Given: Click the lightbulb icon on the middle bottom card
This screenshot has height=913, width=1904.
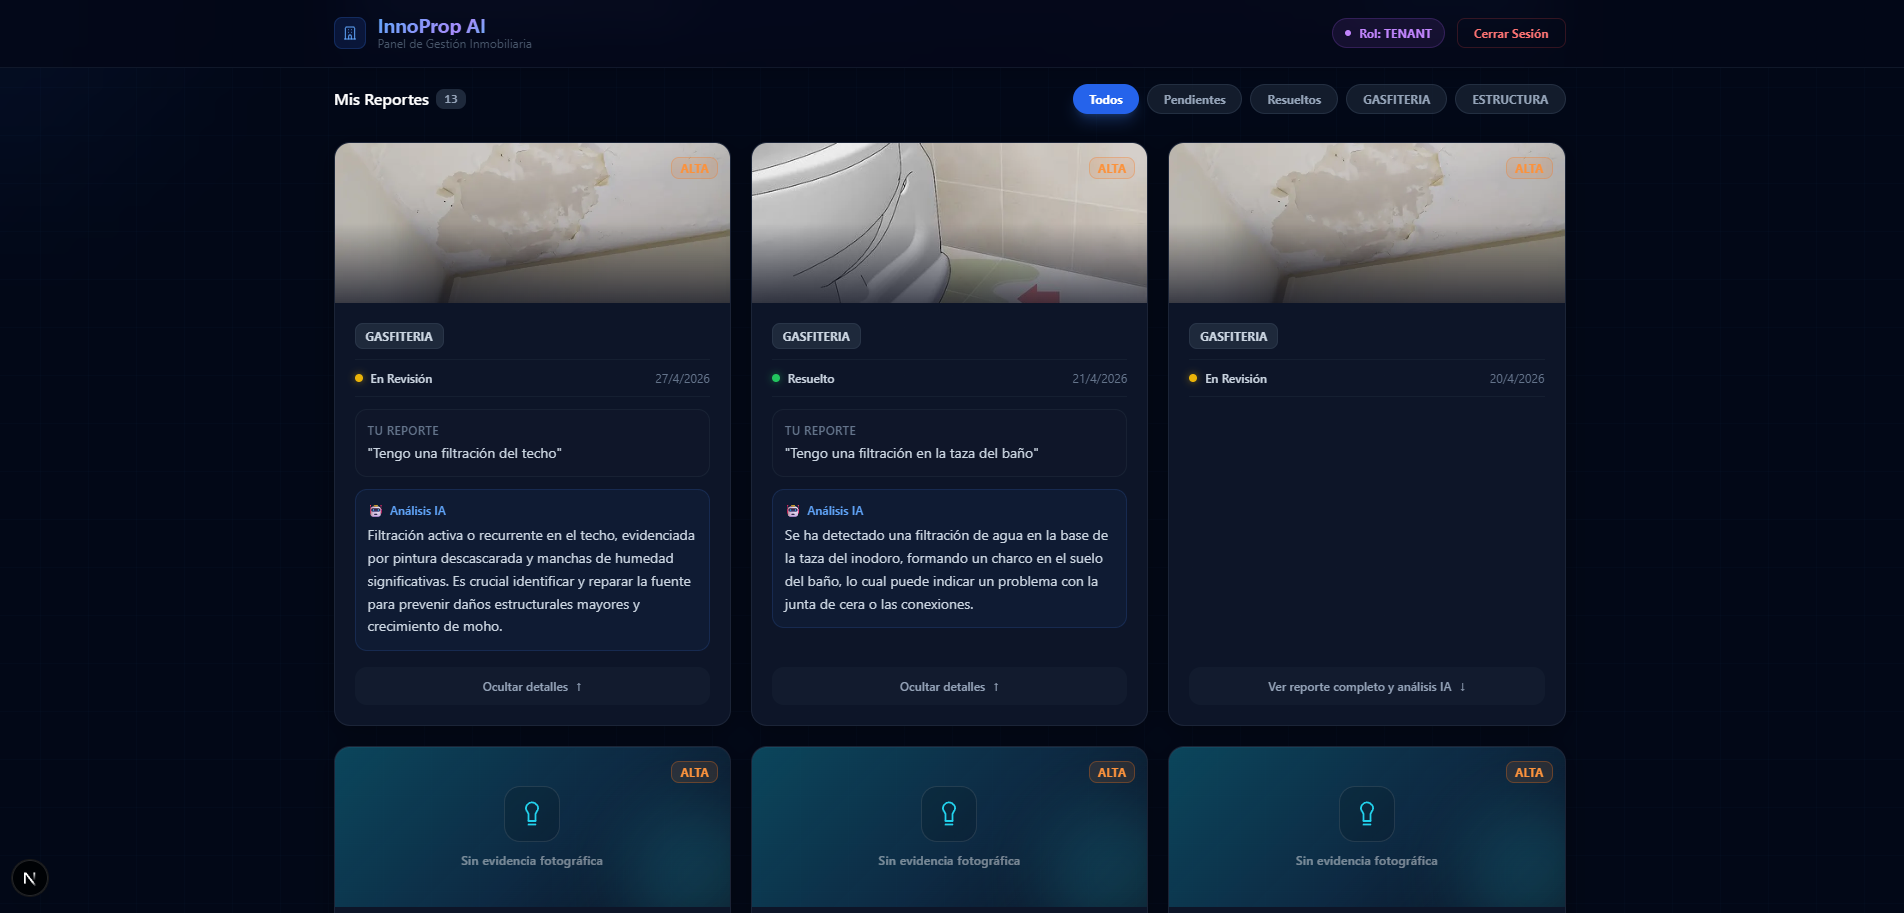Looking at the screenshot, I should 948,813.
